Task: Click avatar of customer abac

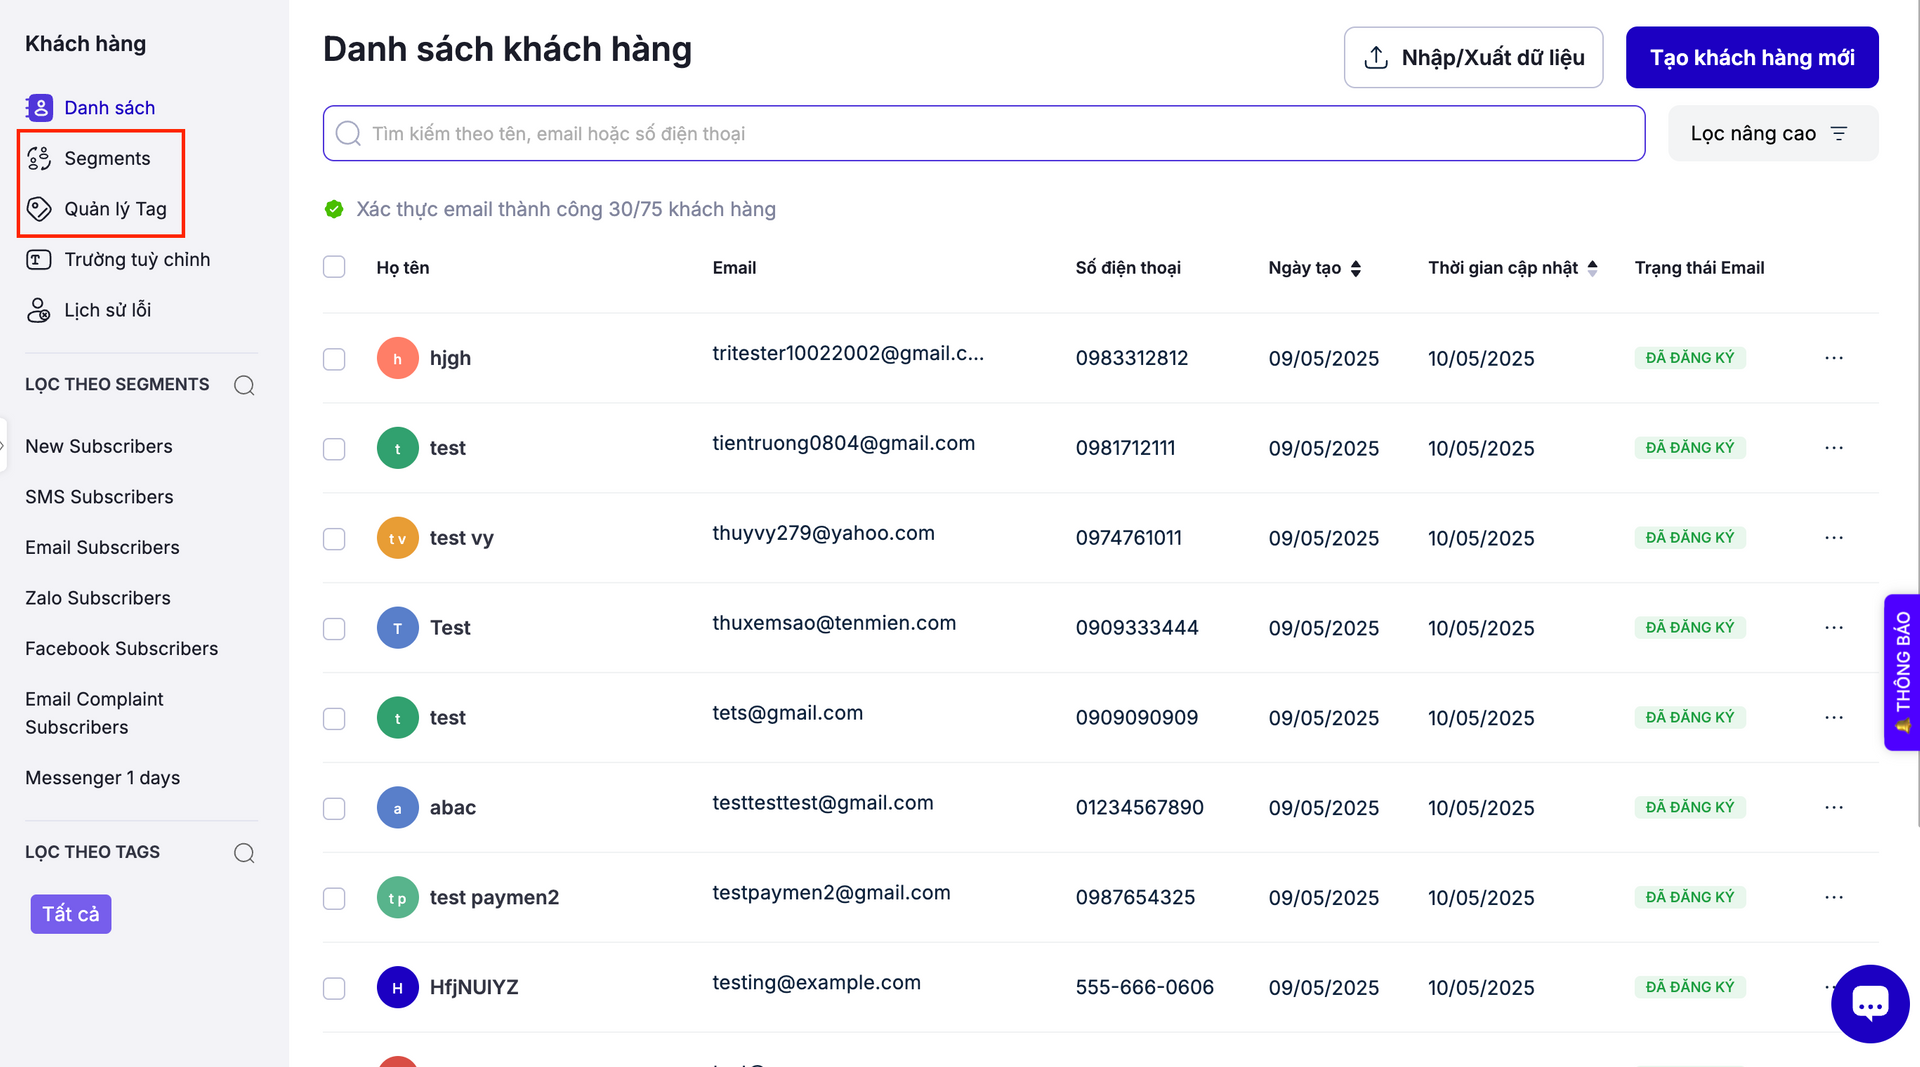Action: (397, 808)
